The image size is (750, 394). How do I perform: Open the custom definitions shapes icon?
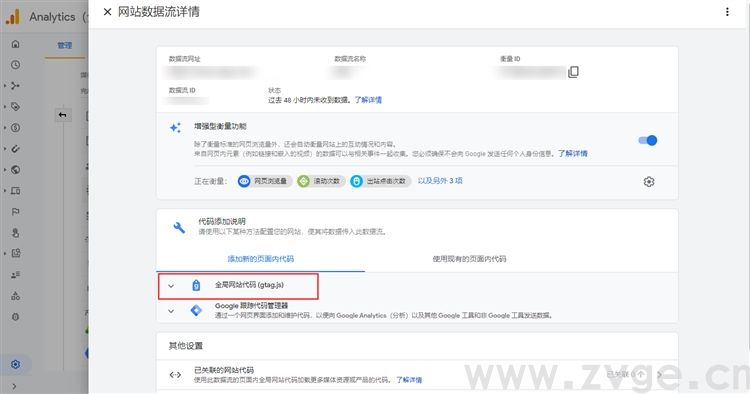[x=15, y=296]
